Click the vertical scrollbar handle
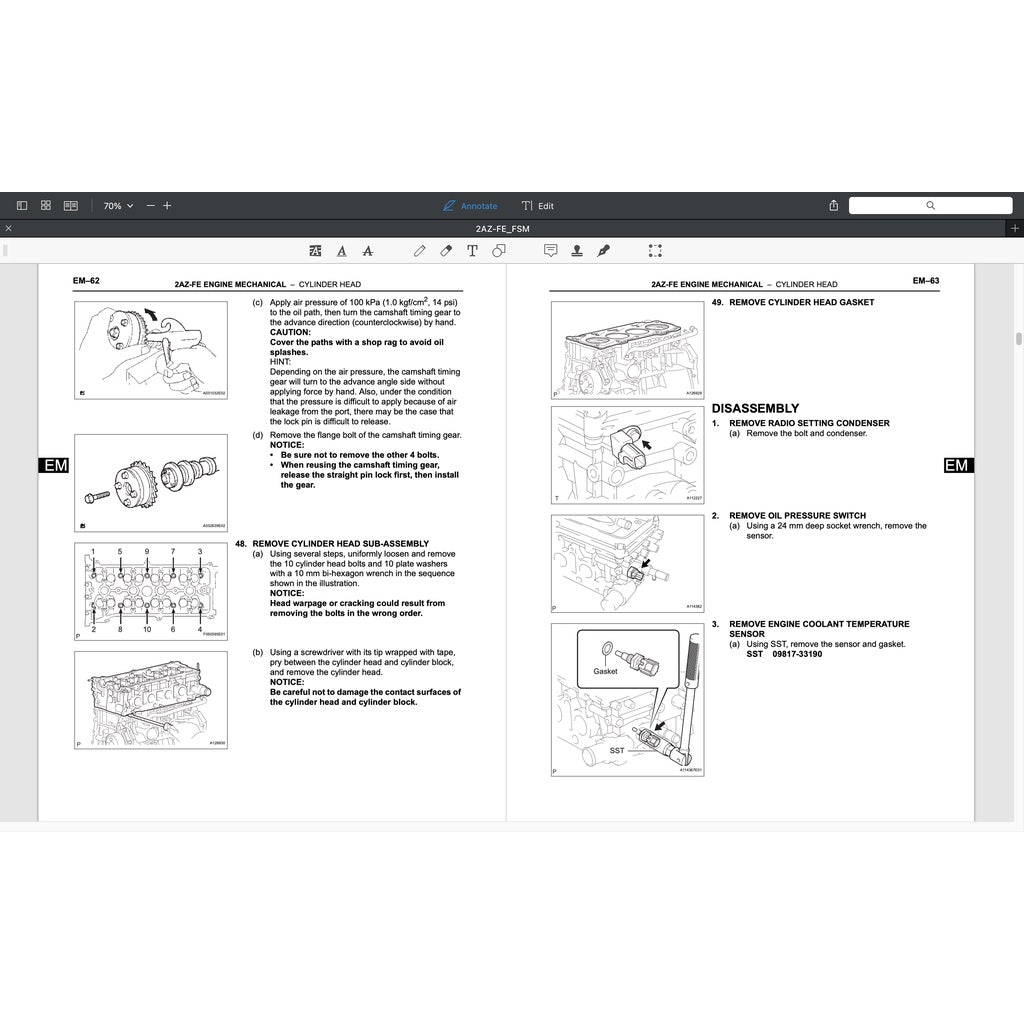The width and height of the screenshot is (1024, 1024). coord(1019,338)
